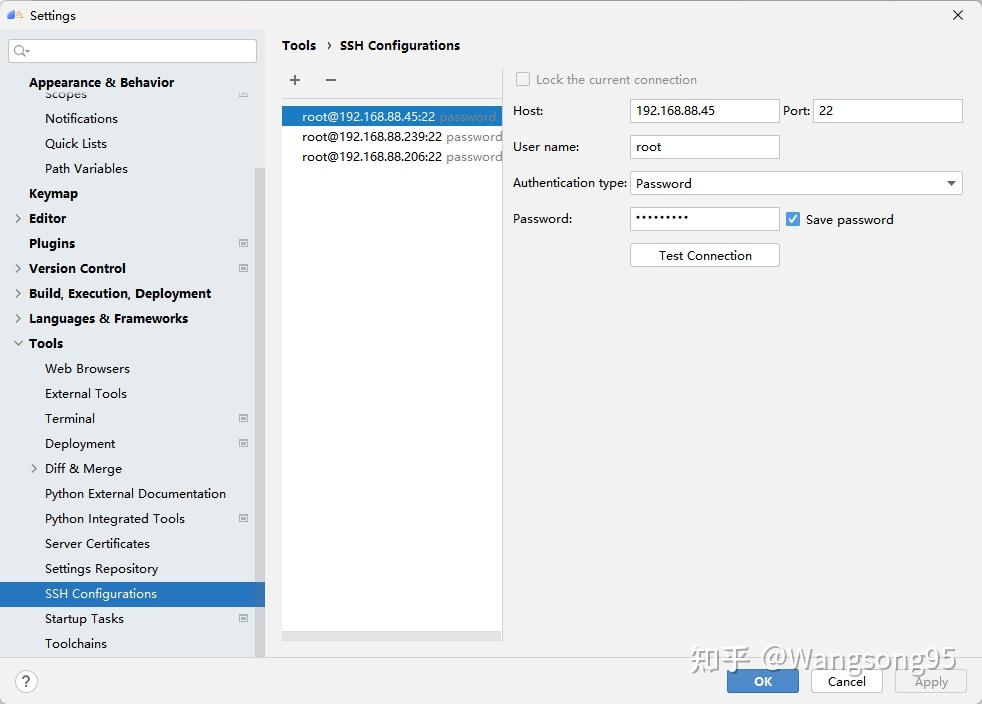Expand the Diff & Merge node
The image size is (982, 704).
[x=34, y=468]
